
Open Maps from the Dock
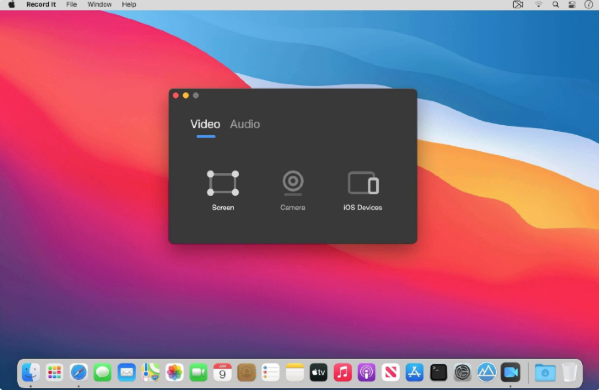click(151, 372)
